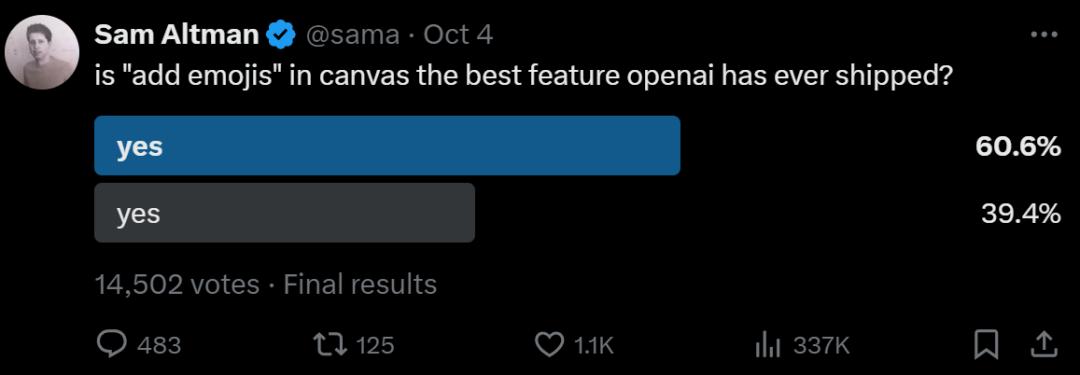1080x375 pixels.
Task: Open the three-dot more options menu
Action: click(x=1044, y=34)
